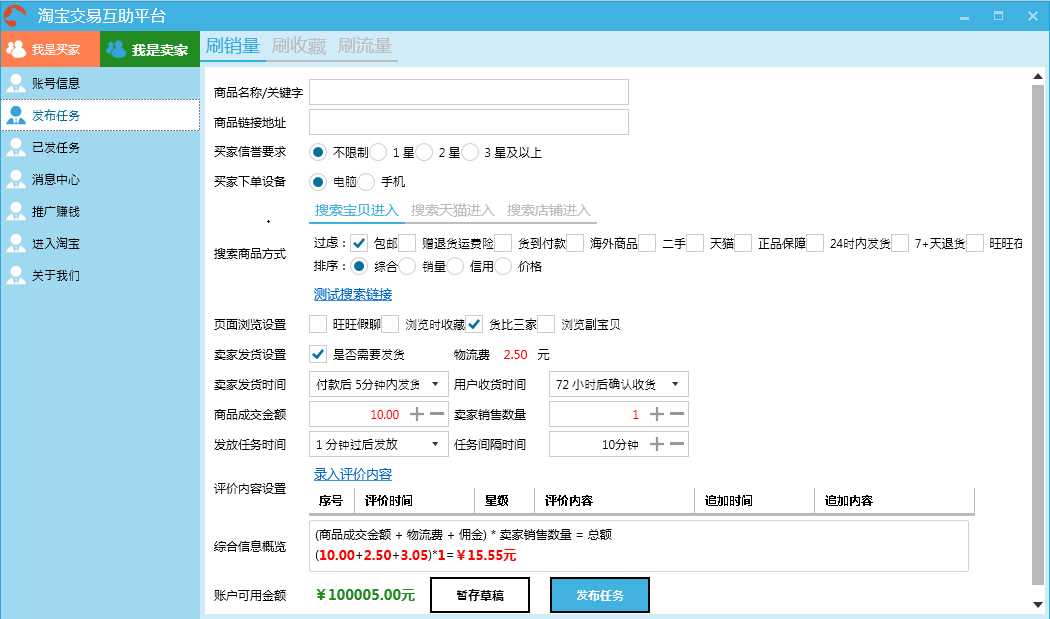
Task: Open the 发放任务时间 dropdown
Action: coord(378,443)
